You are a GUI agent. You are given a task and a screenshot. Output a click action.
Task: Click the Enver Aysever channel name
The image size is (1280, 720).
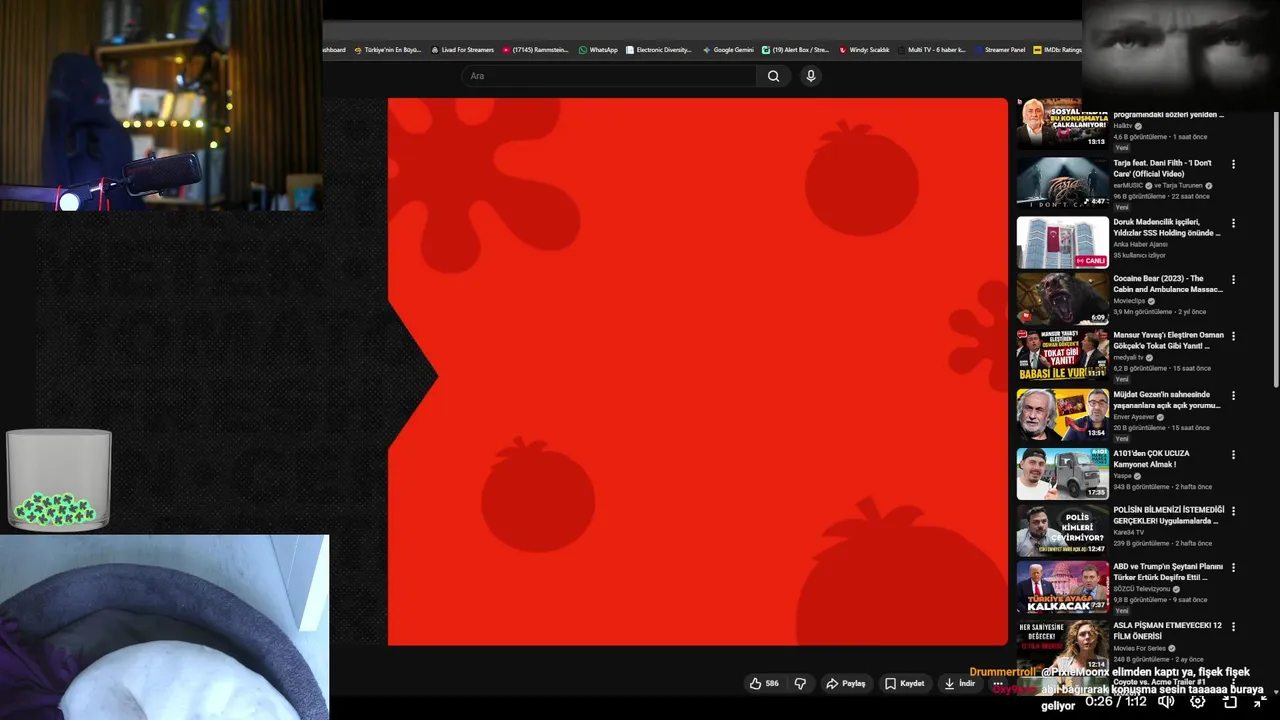point(1134,417)
